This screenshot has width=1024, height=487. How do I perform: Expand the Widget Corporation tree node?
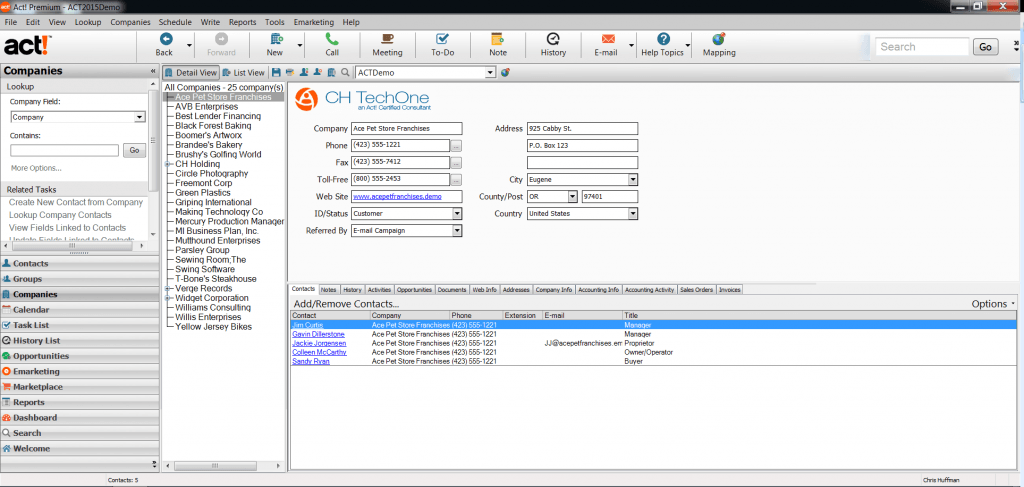point(168,298)
